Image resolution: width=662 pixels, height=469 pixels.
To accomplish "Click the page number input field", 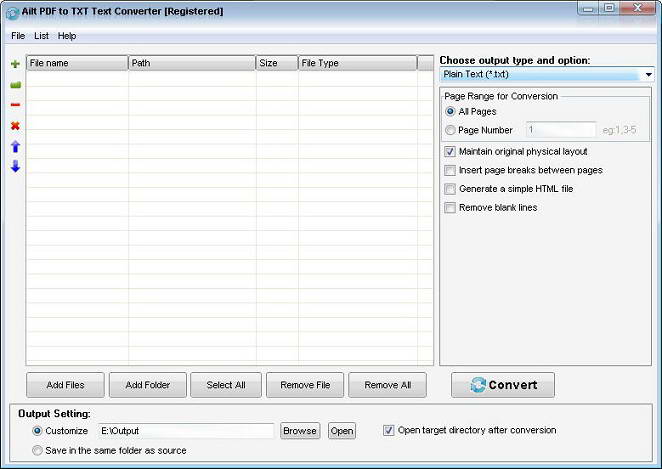I will pyautogui.click(x=562, y=130).
